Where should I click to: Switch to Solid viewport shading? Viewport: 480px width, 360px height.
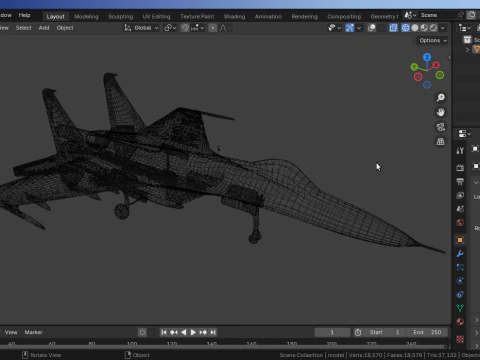point(415,28)
